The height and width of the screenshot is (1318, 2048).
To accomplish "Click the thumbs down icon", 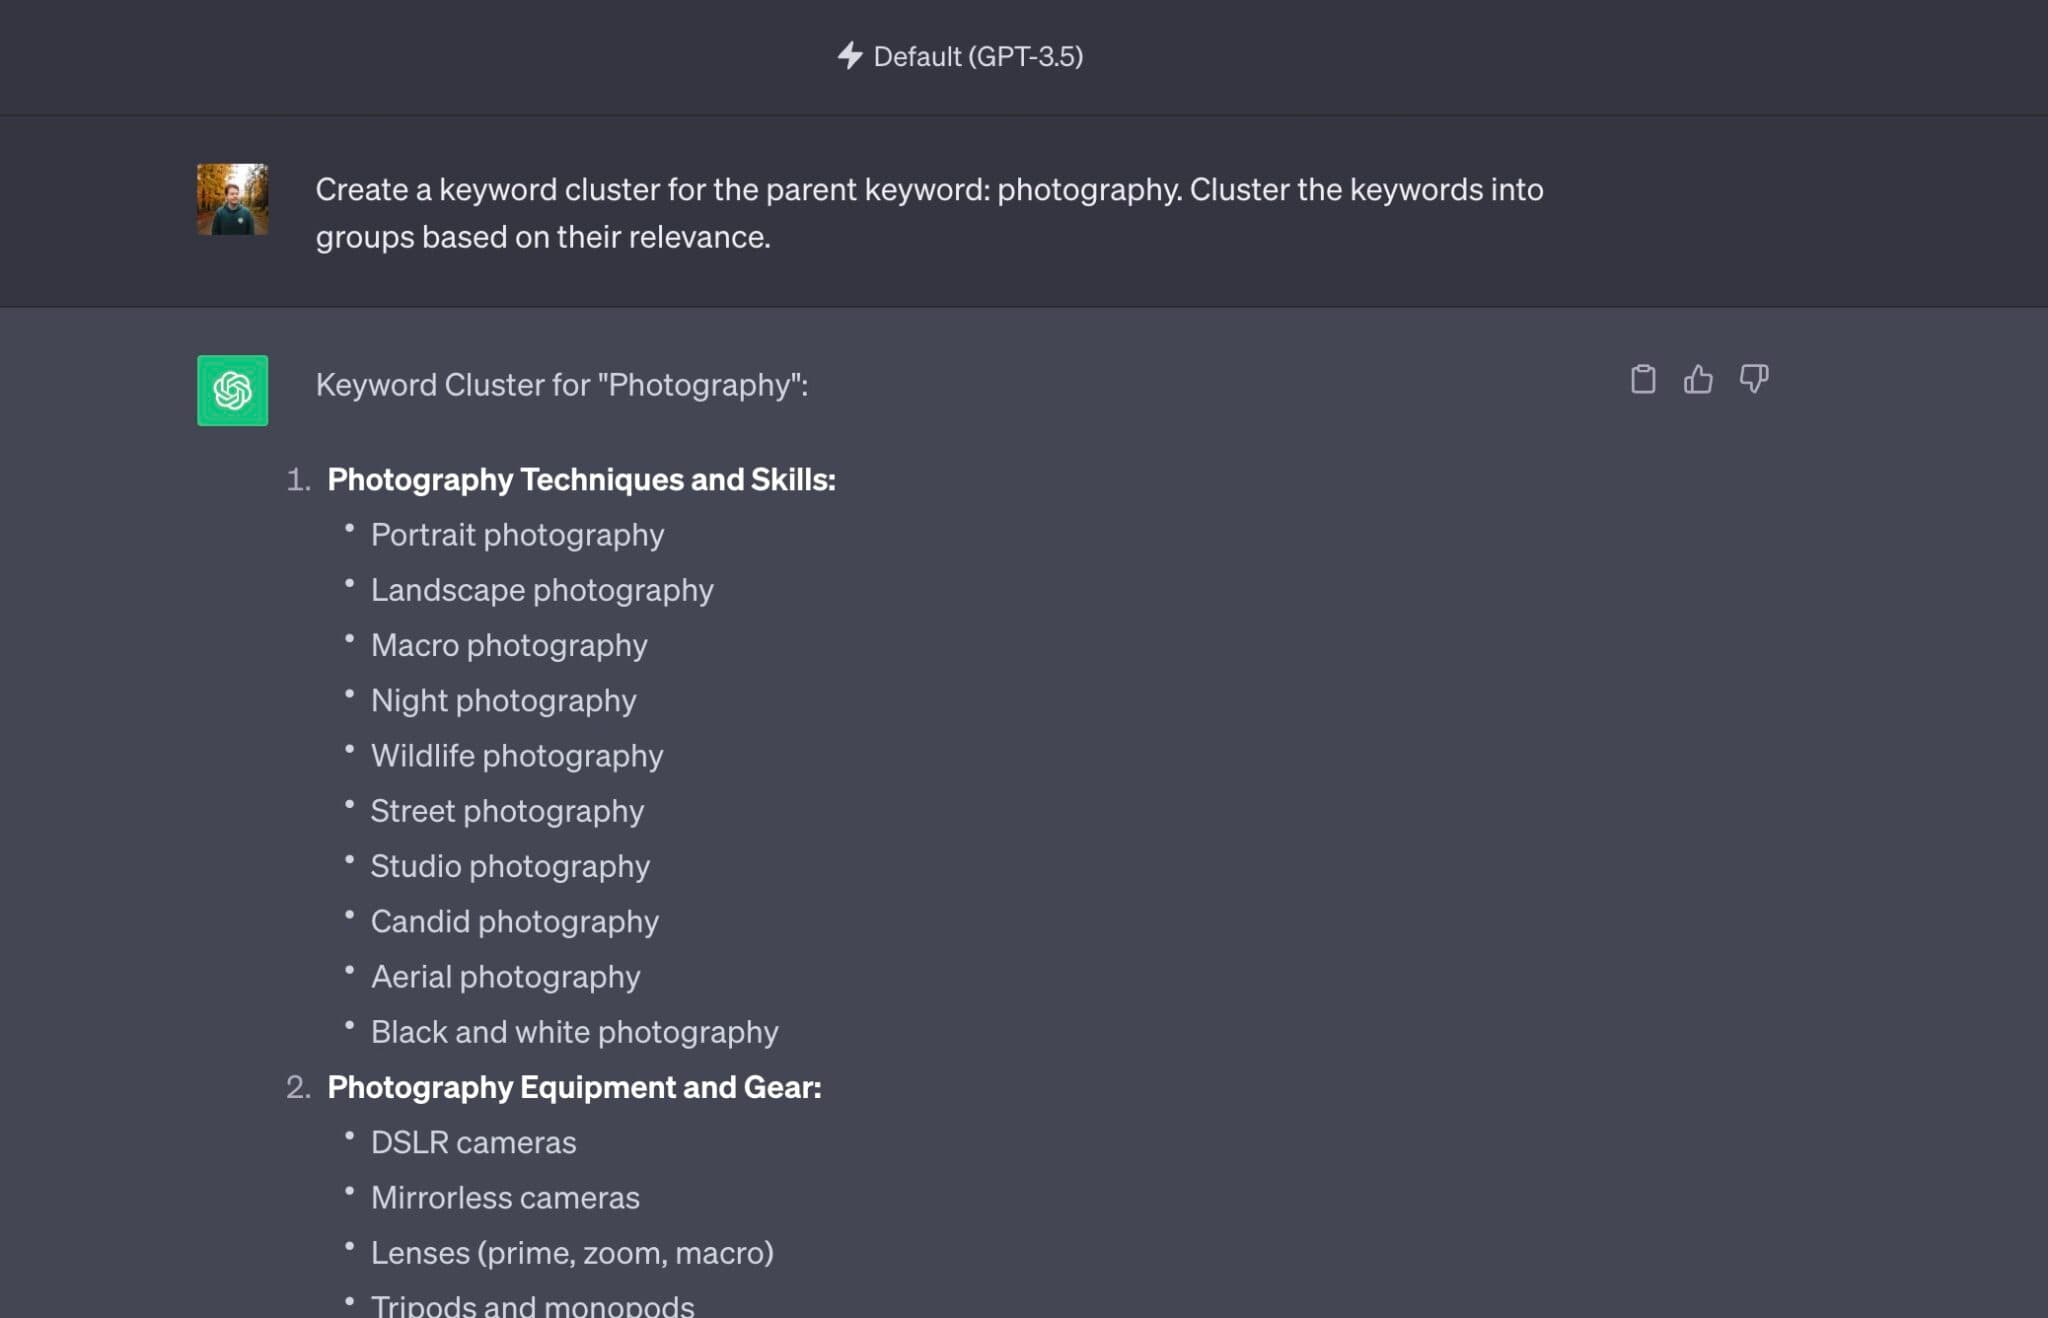I will point(1753,379).
